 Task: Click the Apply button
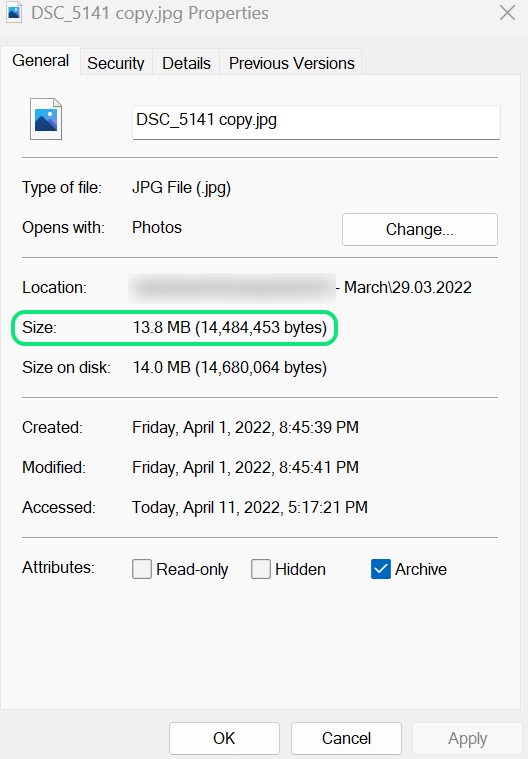pyautogui.click(x=468, y=738)
